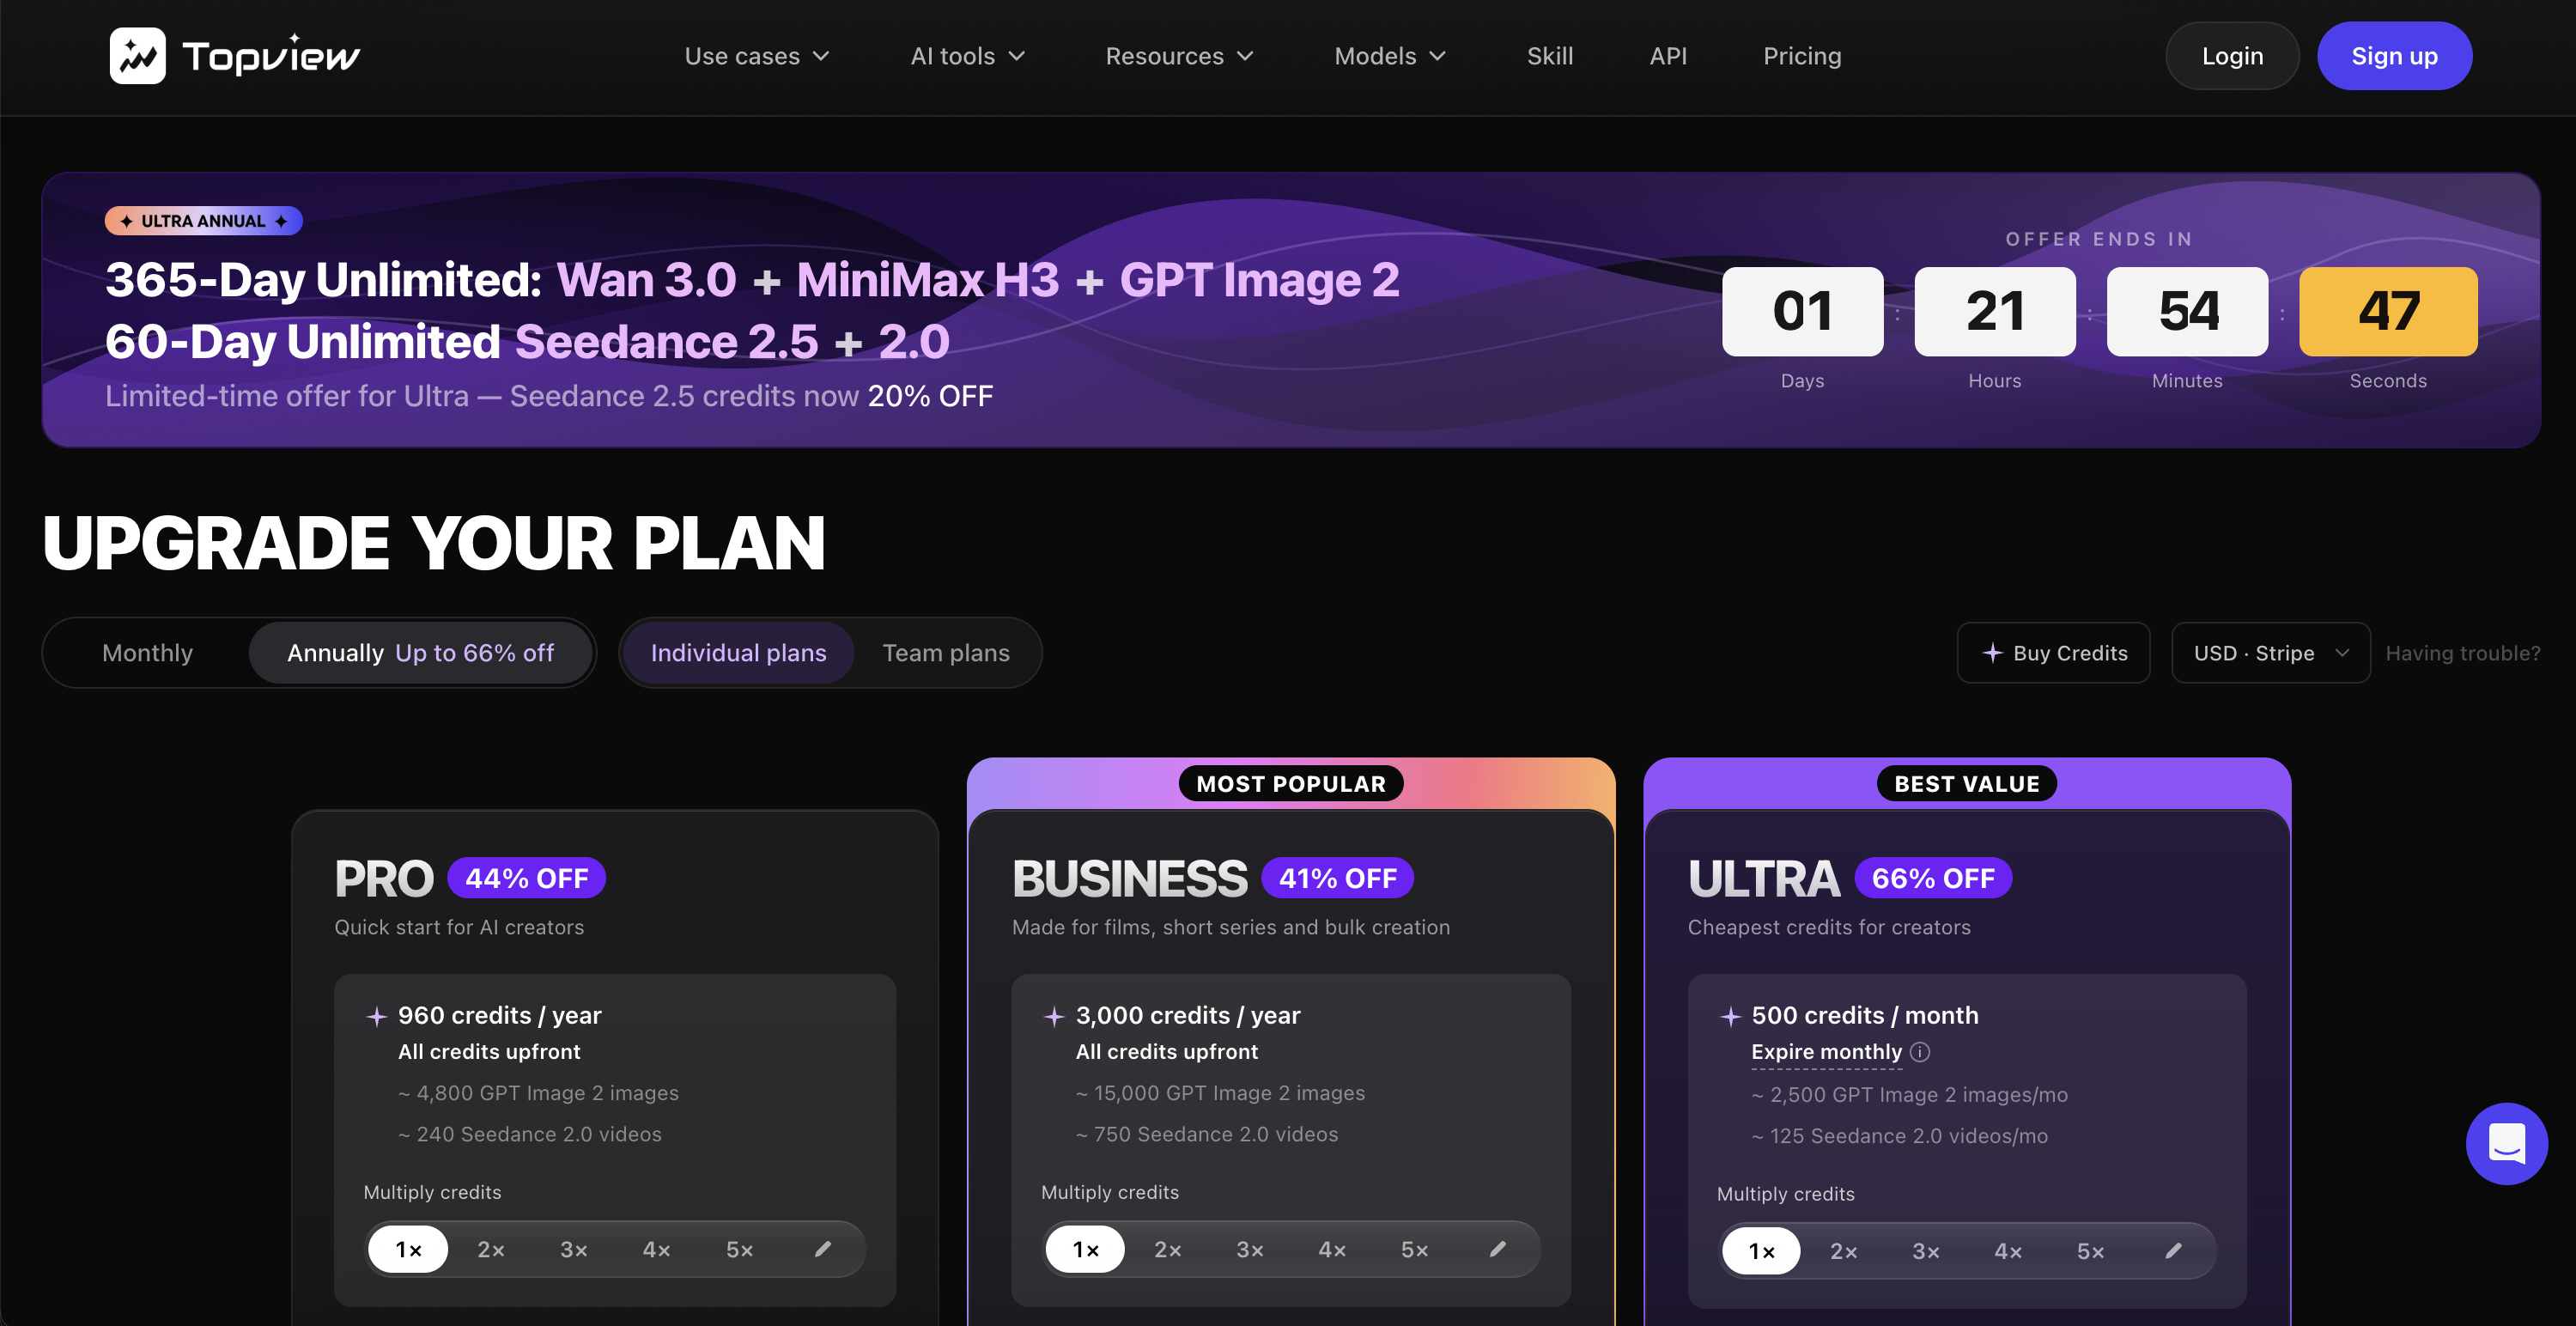The image size is (2576, 1326).
Task: Click the 41% OFF badge on BUSINESS
Action: (1338, 878)
